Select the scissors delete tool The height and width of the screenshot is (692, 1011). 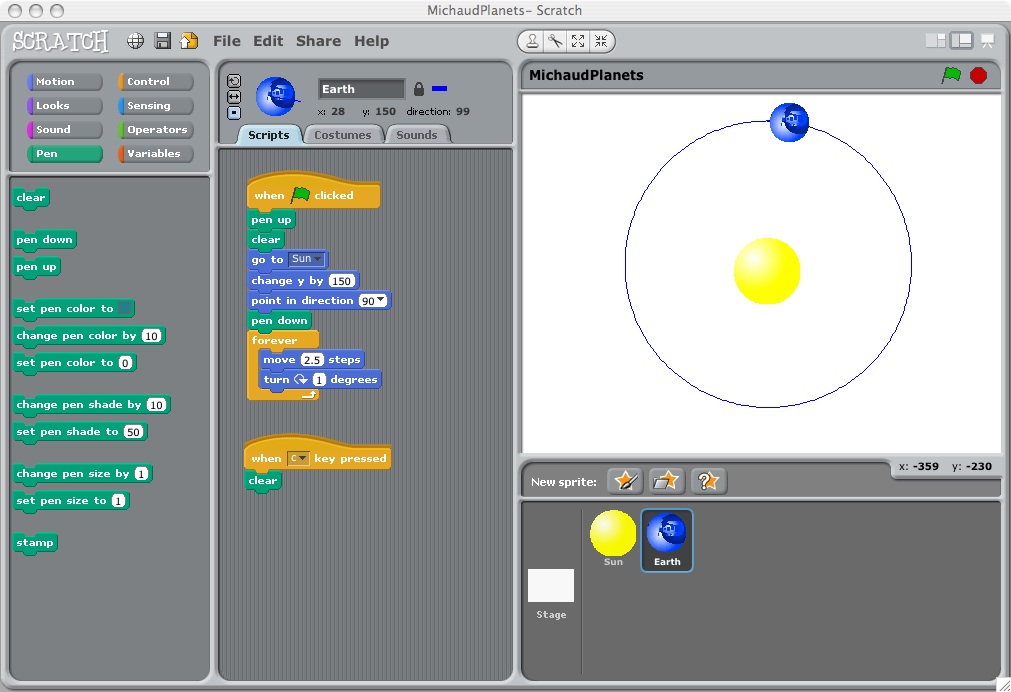coord(555,41)
